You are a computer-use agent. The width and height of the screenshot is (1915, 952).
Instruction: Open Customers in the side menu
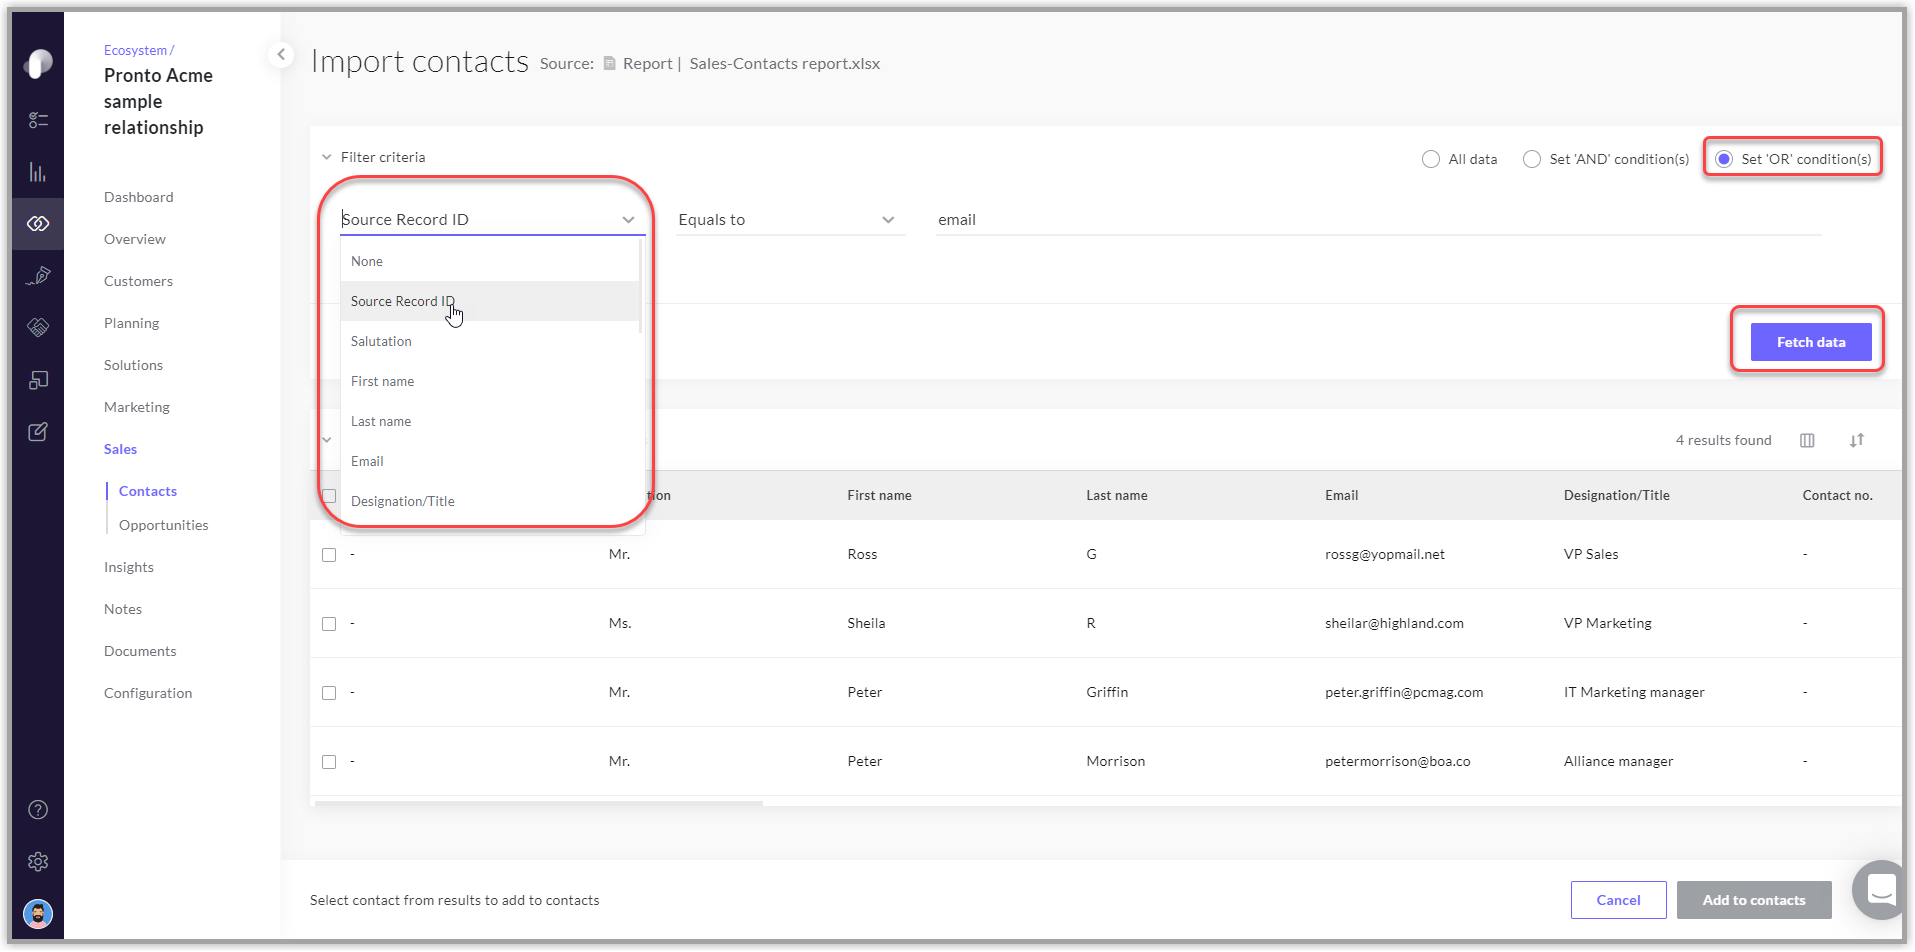click(138, 281)
